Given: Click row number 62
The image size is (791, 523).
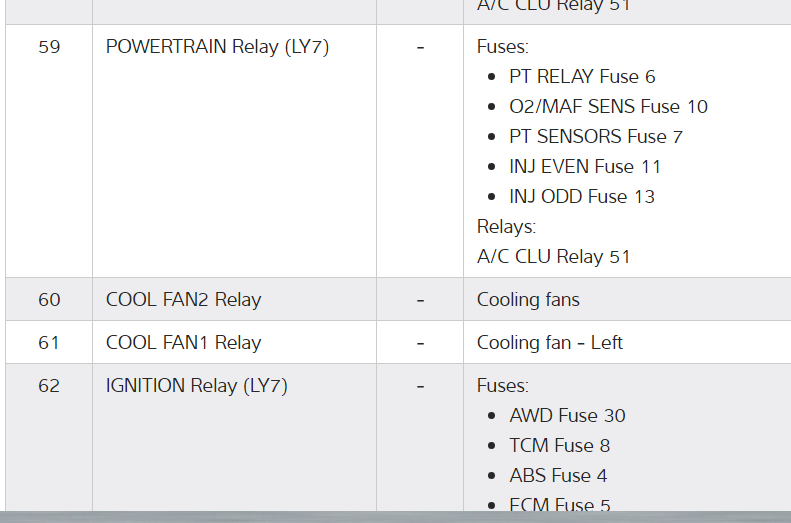Looking at the screenshot, I should 49,386.
